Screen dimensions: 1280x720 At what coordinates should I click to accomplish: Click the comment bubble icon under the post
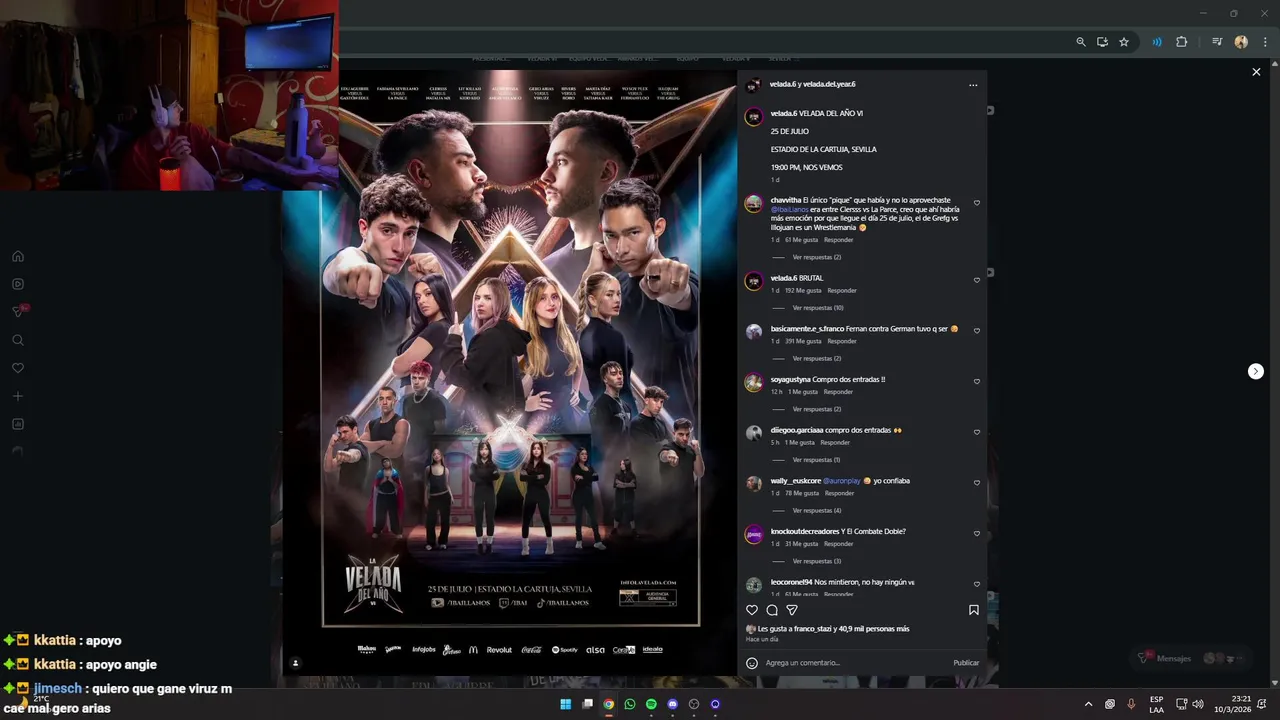click(772, 610)
